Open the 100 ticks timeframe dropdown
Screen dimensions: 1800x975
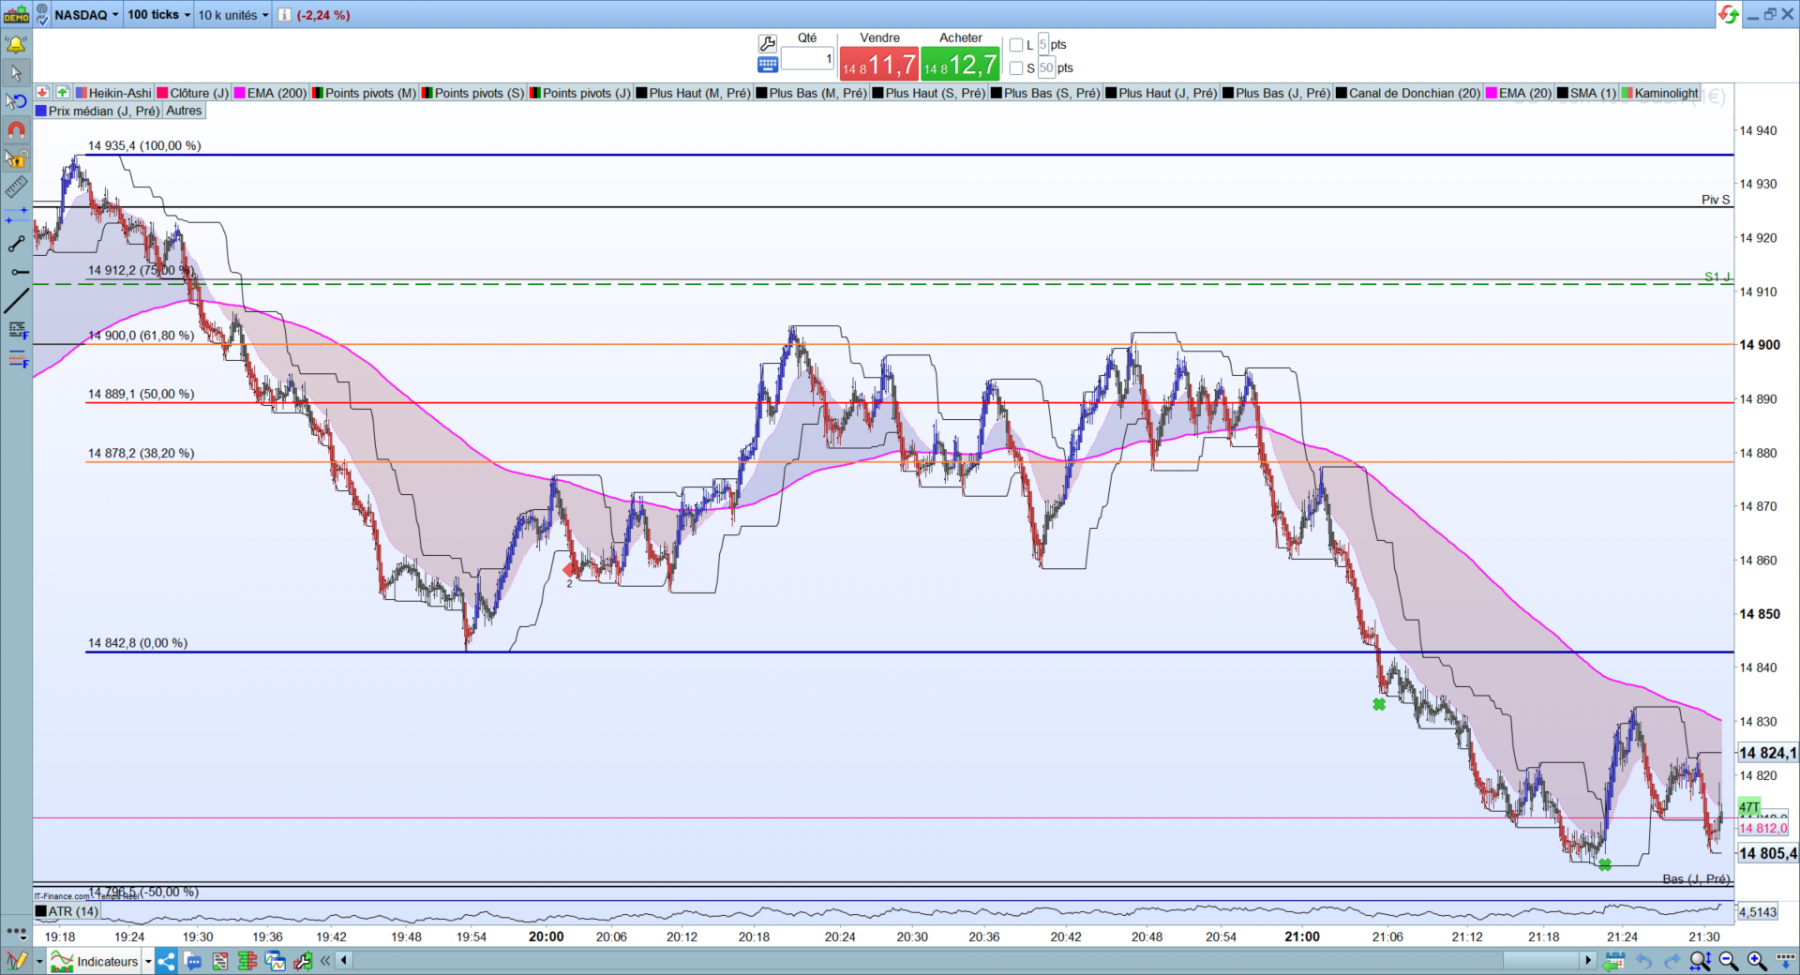pyautogui.click(x=159, y=15)
